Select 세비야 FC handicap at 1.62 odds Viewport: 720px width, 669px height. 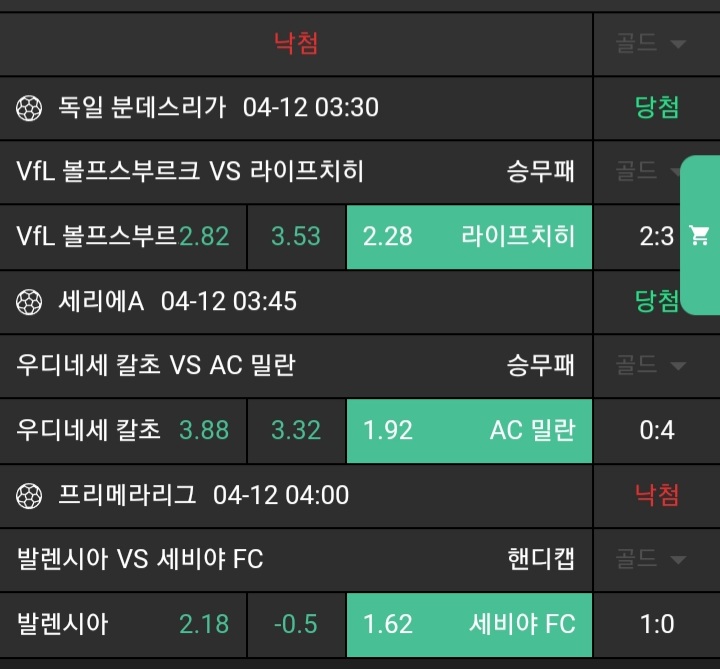coord(469,624)
